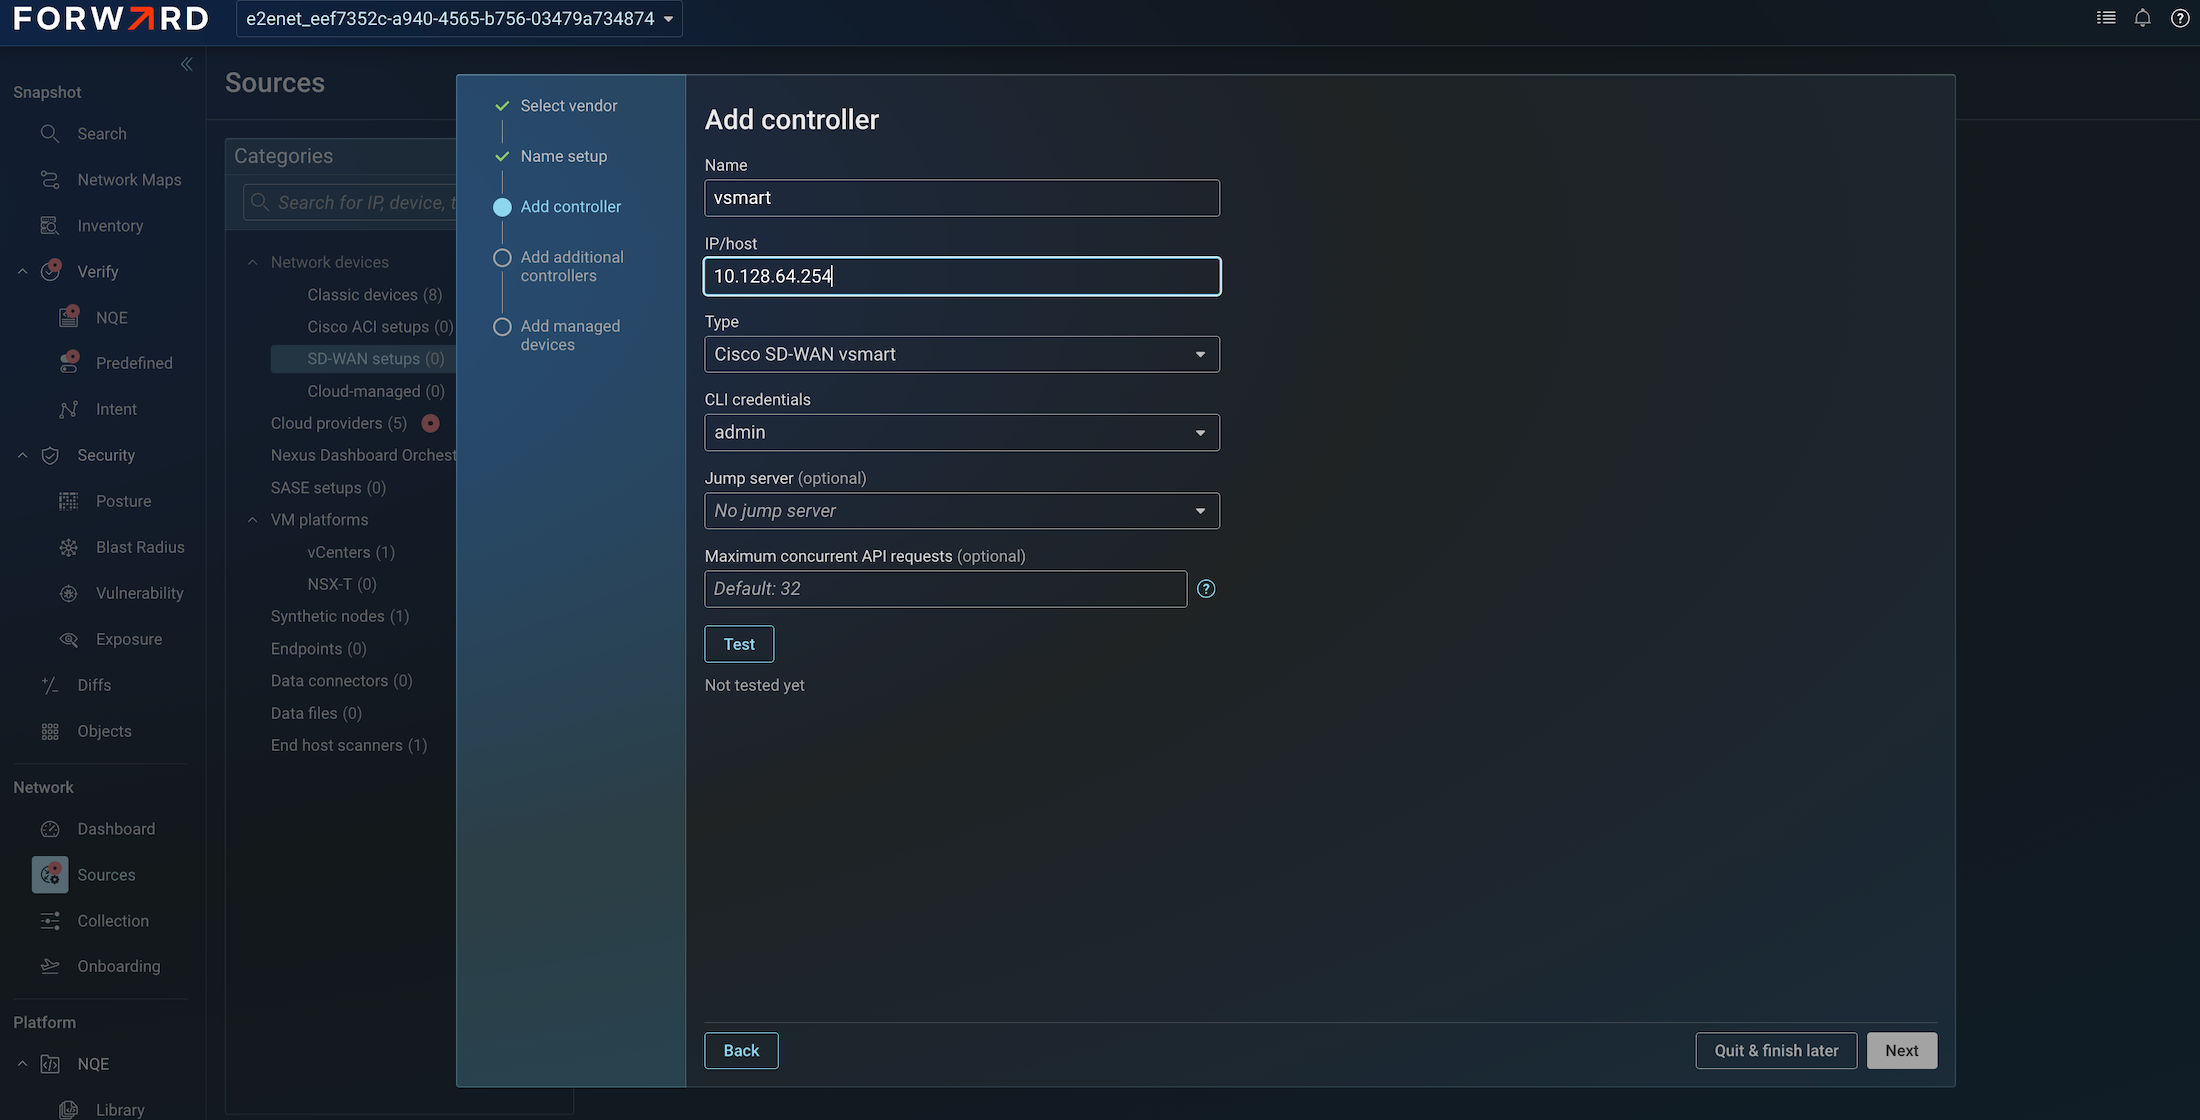2200x1120 pixels.
Task: Select SASE setups (0)
Action: pyautogui.click(x=328, y=487)
